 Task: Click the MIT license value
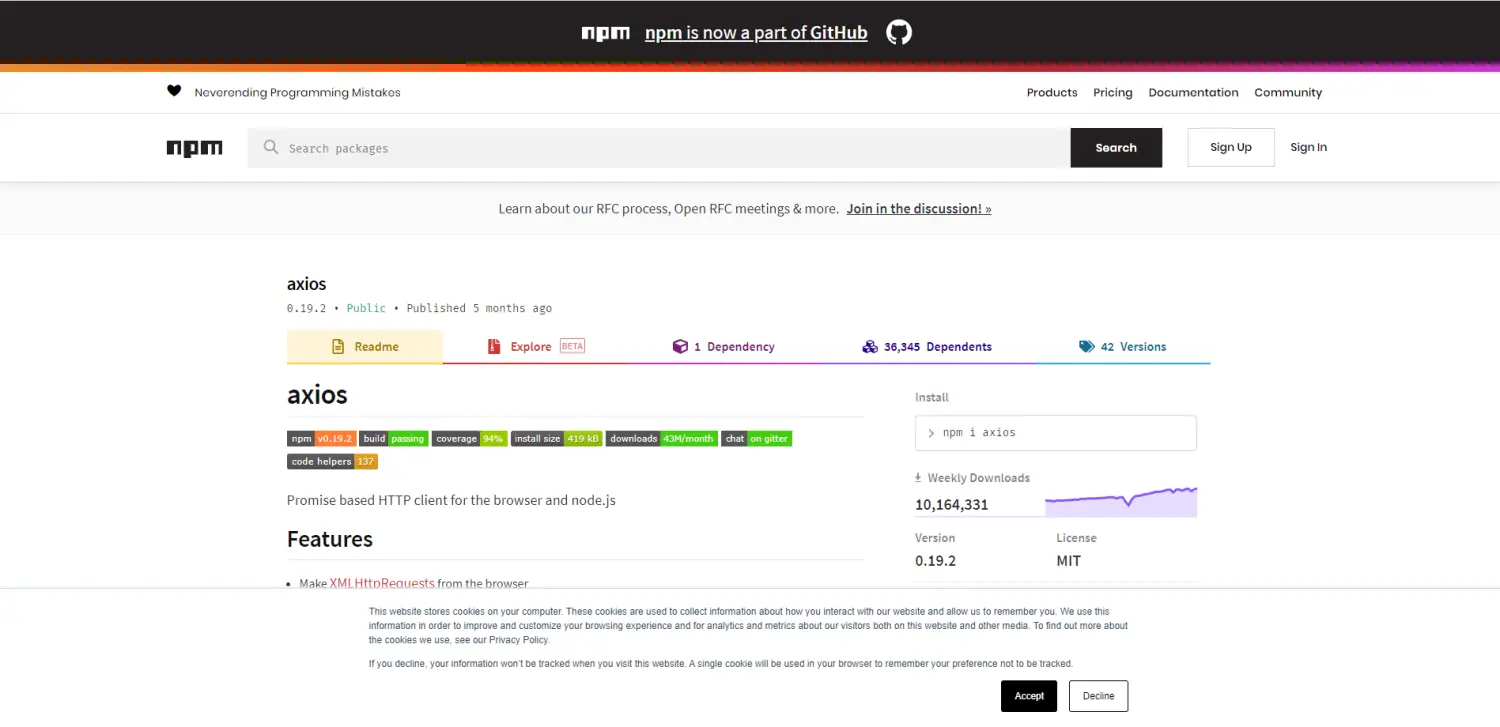tap(1069, 561)
